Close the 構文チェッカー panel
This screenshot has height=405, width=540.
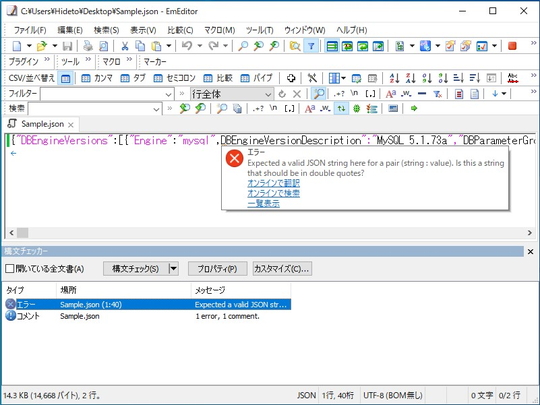(531, 252)
